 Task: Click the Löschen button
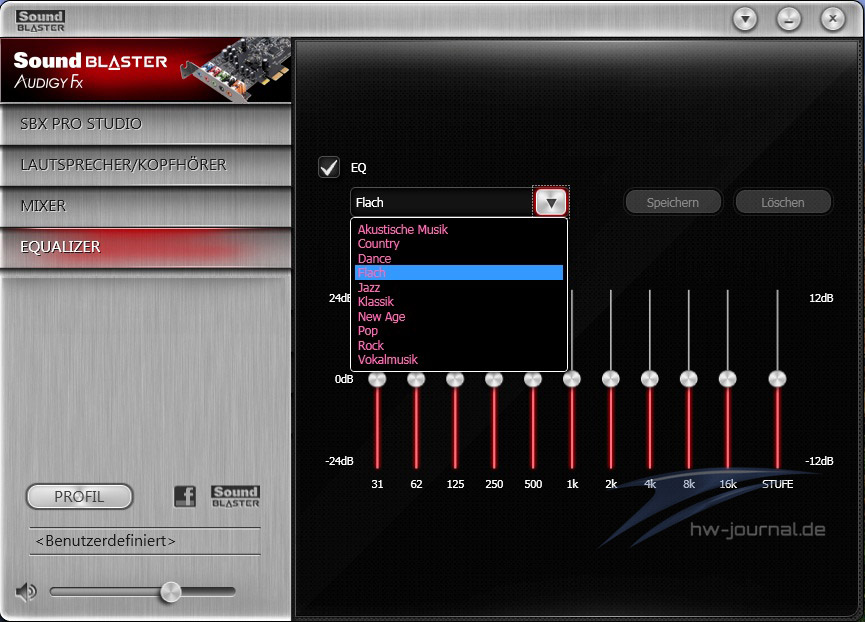click(783, 202)
